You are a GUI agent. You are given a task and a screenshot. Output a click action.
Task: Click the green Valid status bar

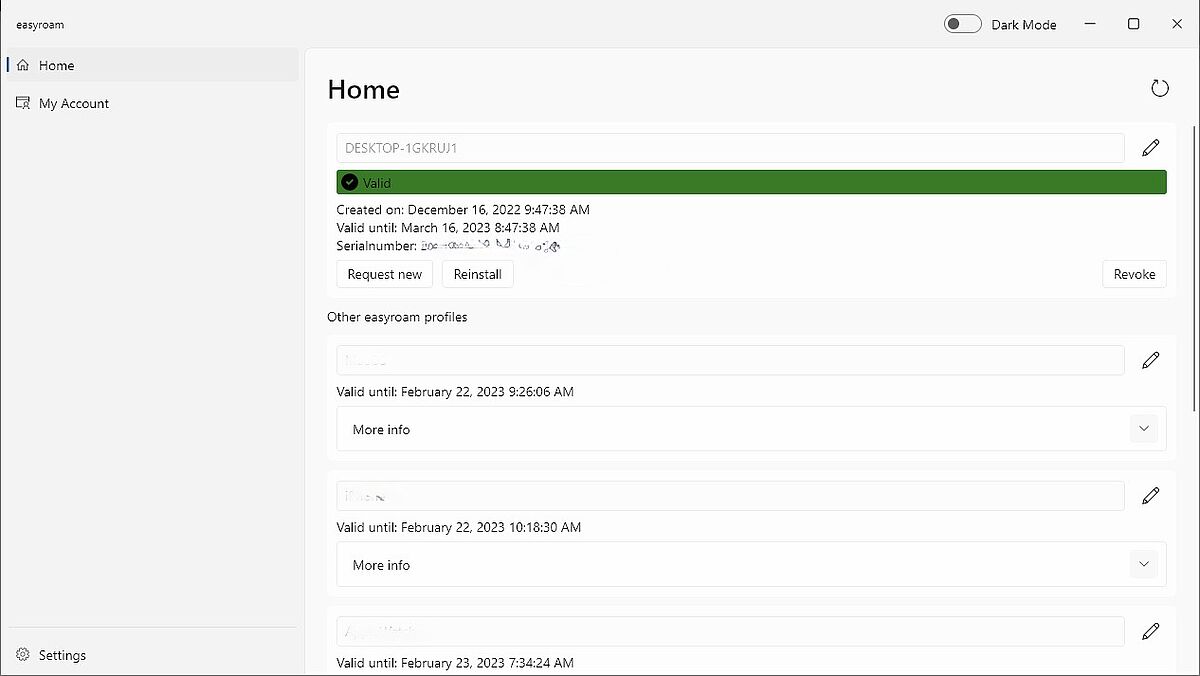(751, 182)
